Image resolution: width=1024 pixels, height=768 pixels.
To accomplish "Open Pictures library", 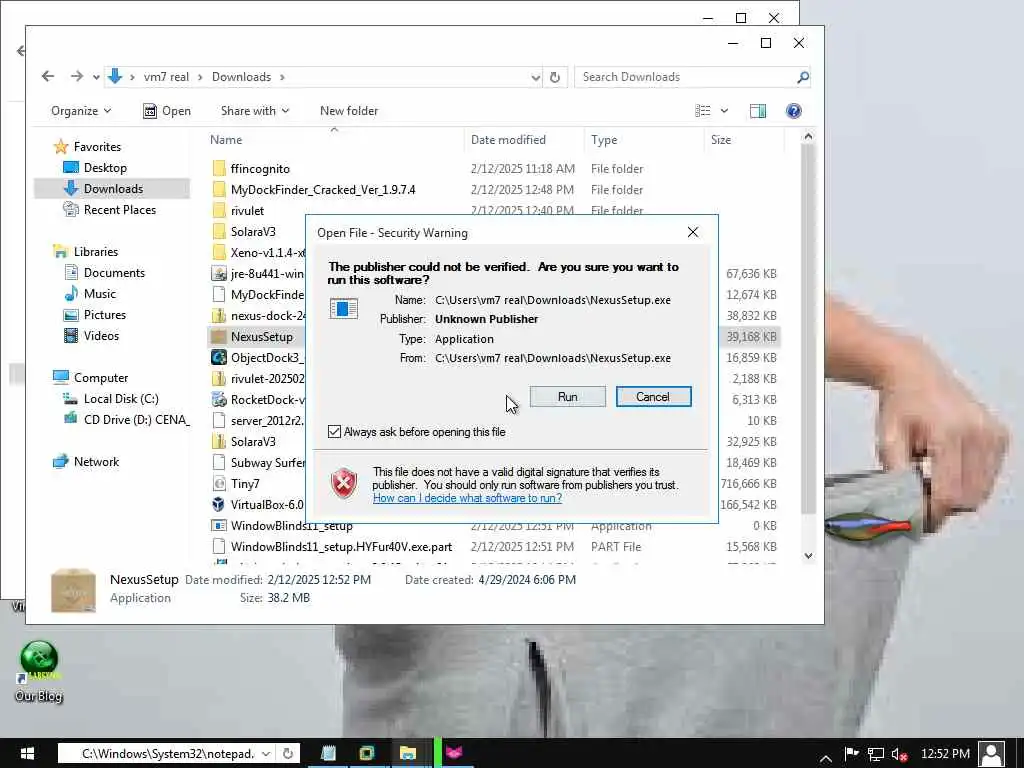I will 104,315.
